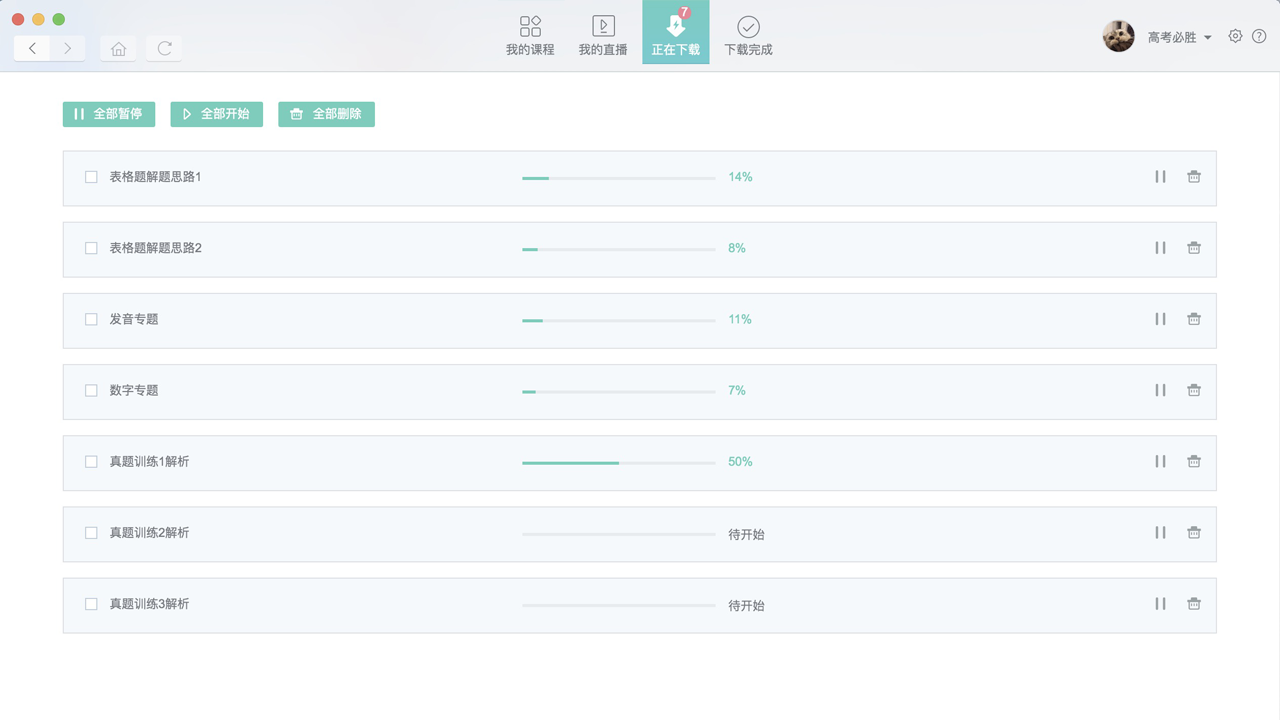Tick the checkbox beside 真题训练2解析

point(91,533)
